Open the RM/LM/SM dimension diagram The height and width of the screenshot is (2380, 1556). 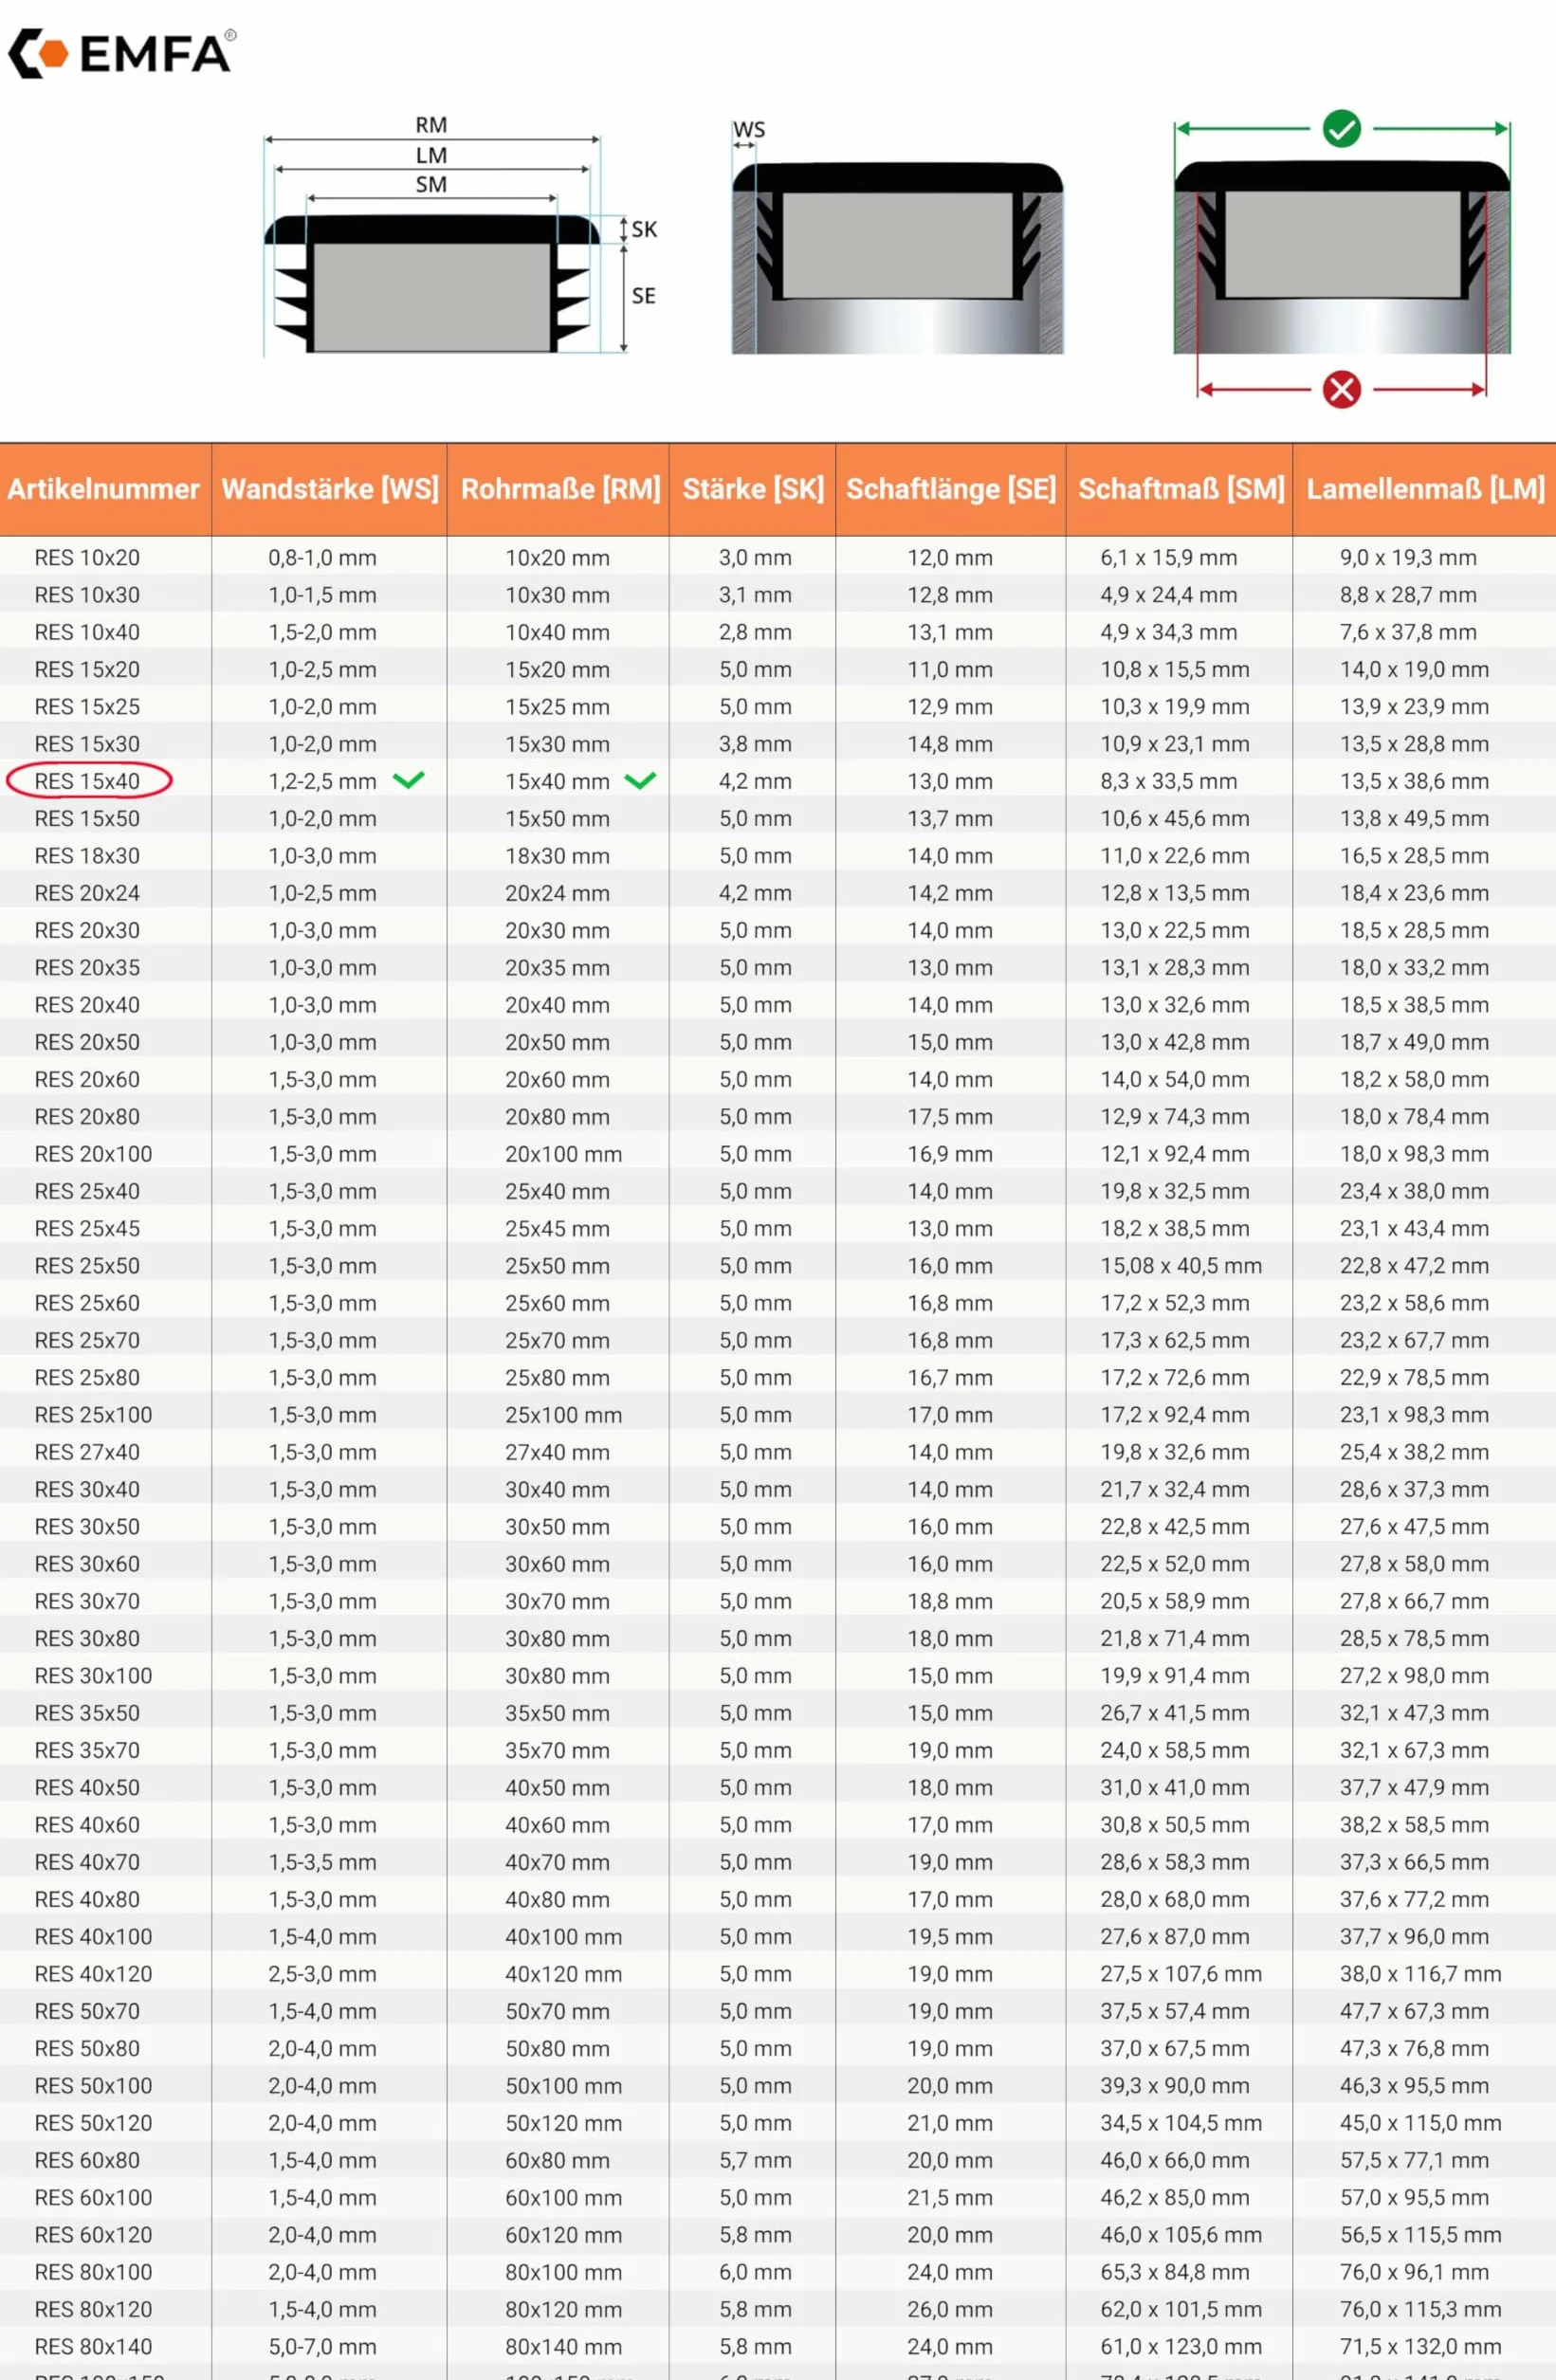click(x=460, y=235)
